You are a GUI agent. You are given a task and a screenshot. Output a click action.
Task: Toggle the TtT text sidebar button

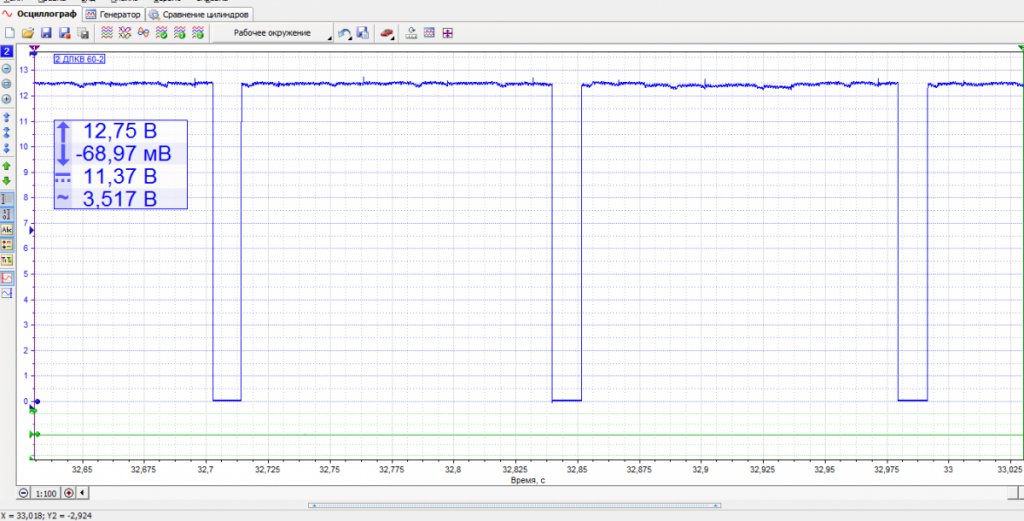coord(7,260)
